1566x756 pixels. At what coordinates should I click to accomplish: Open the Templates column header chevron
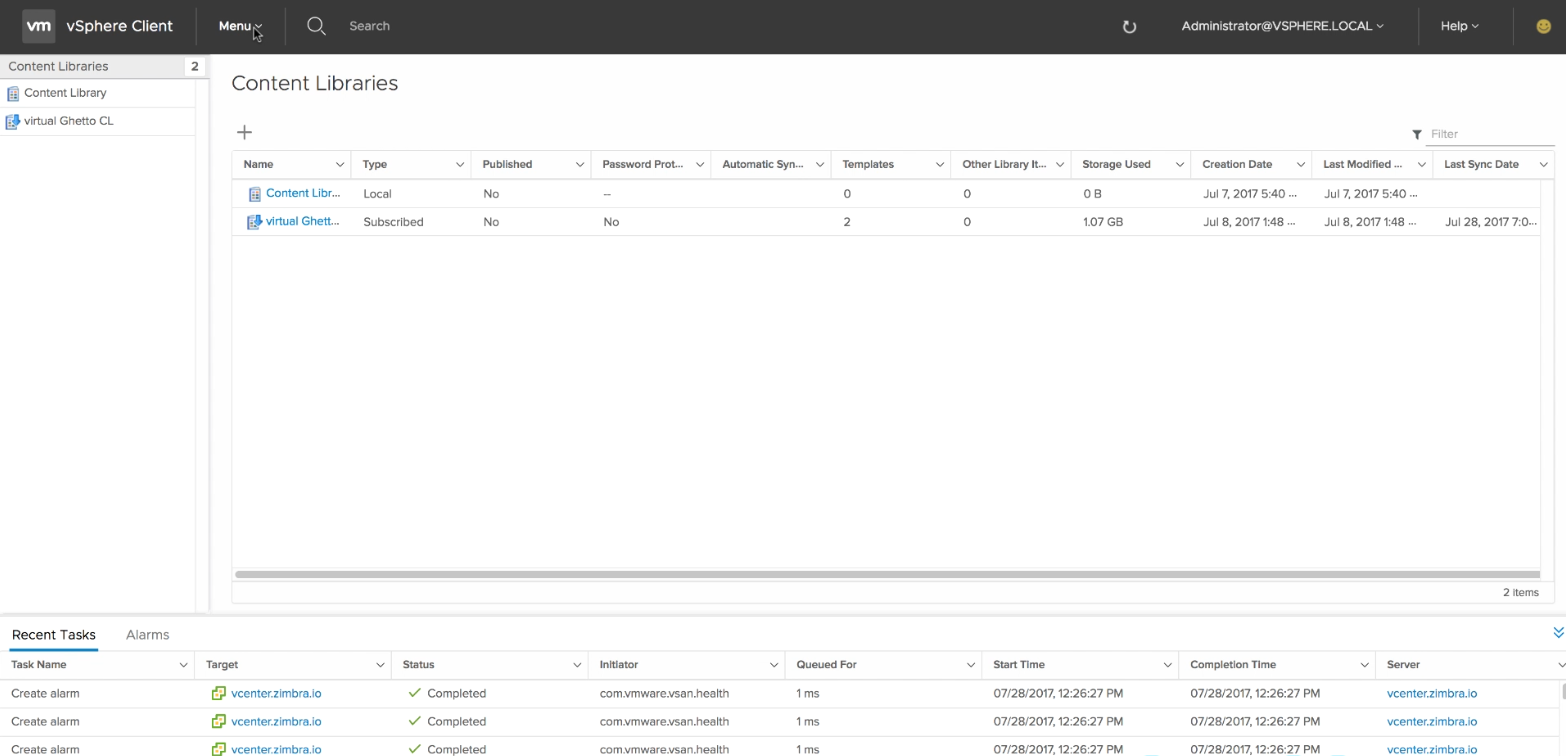(940, 164)
